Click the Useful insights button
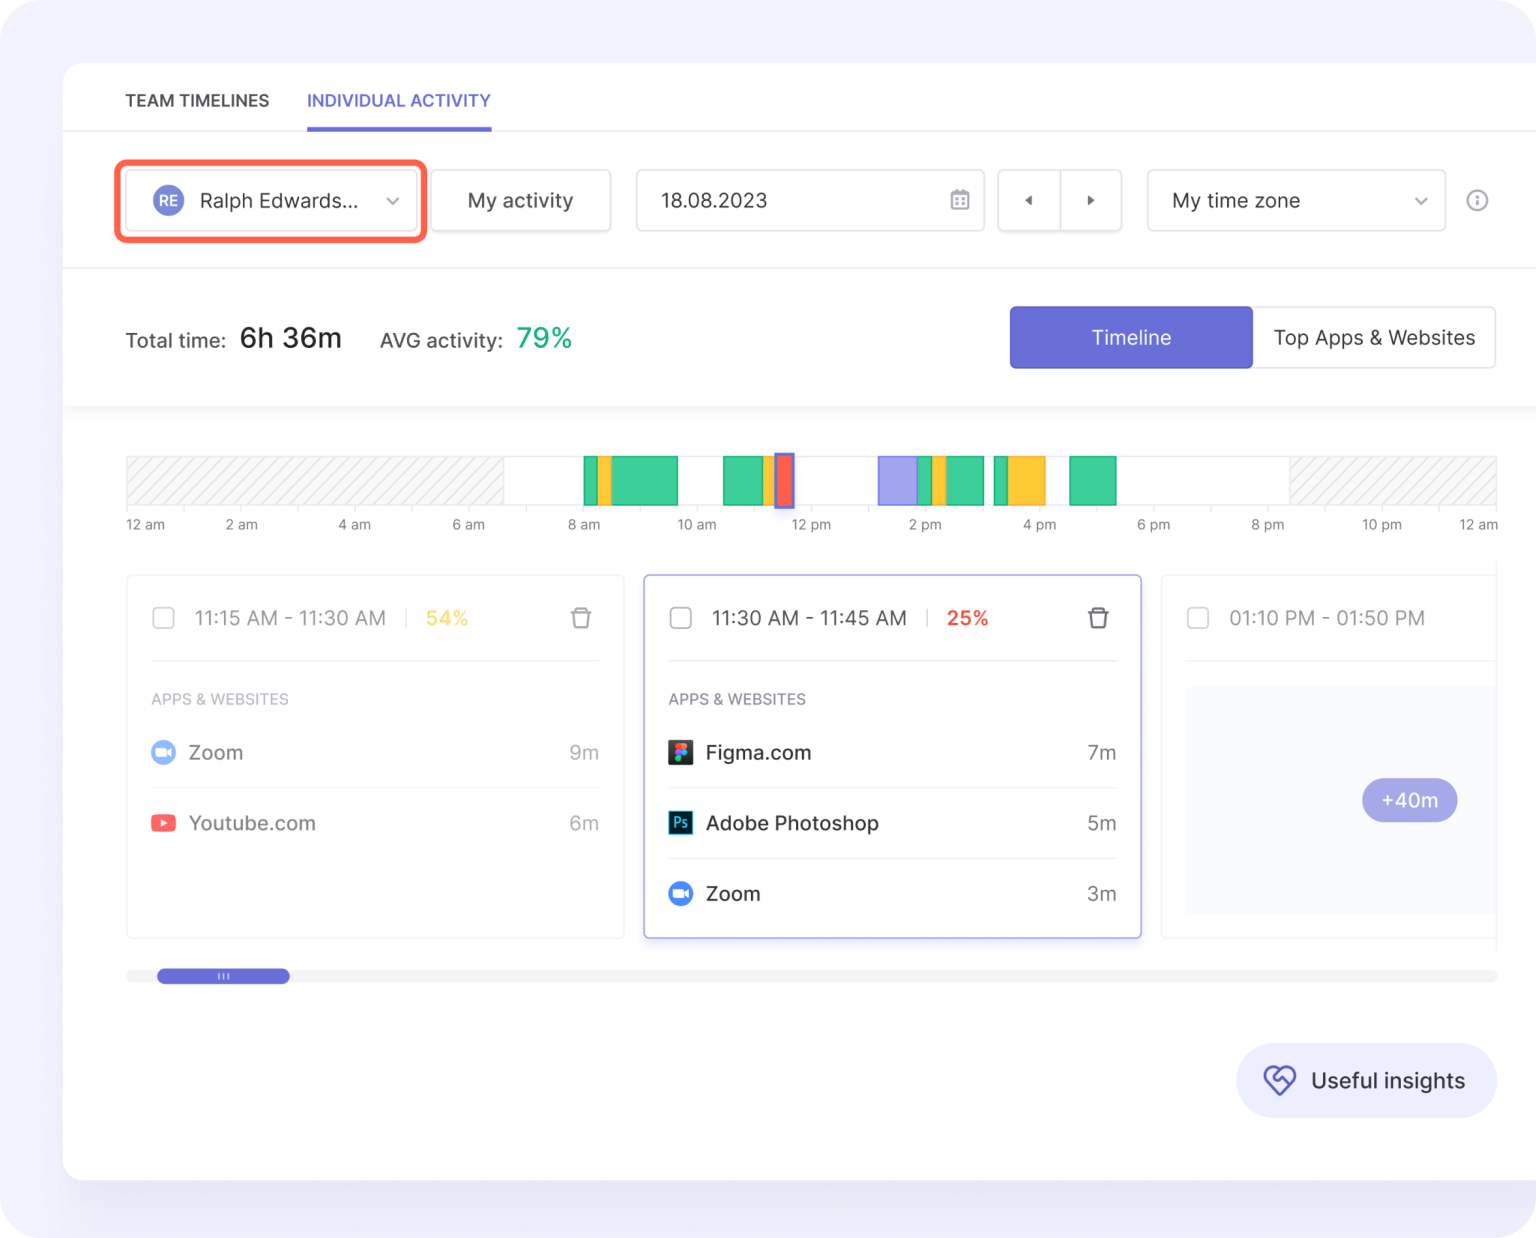Image resolution: width=1536 pixels, height=1238 pixels. pyautogui.click(x=1366, y=1080)
